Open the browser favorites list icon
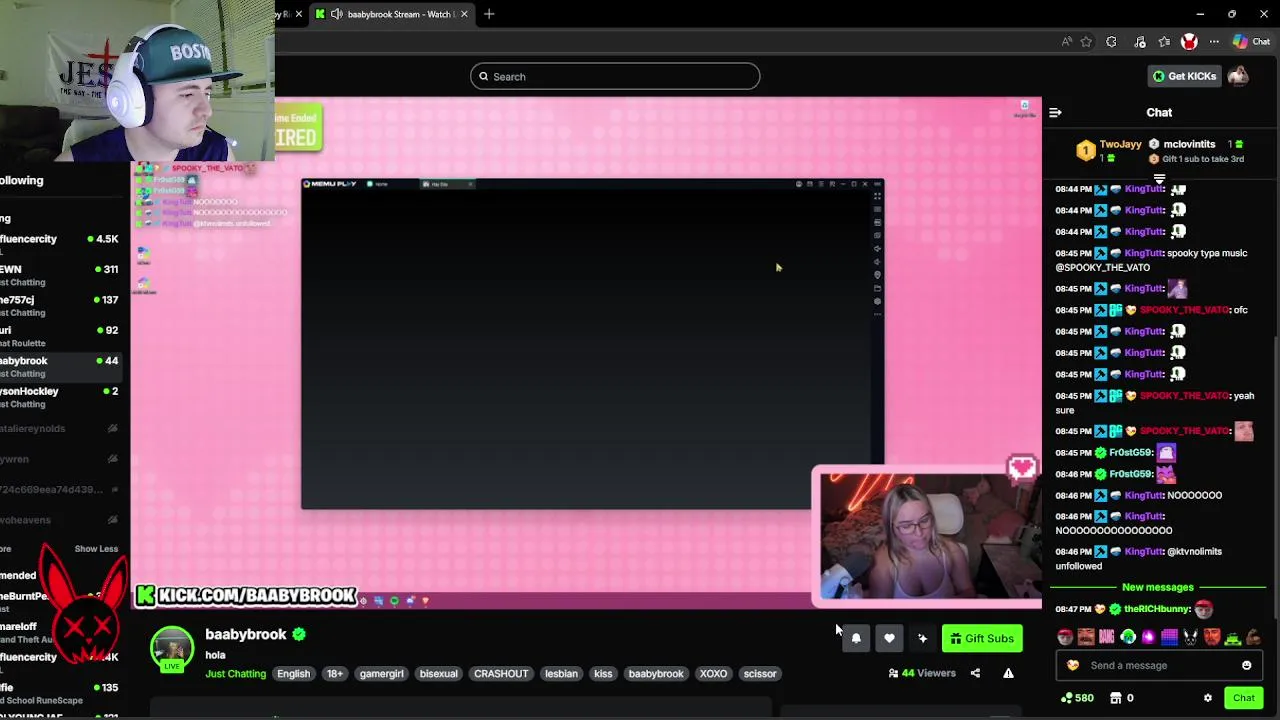This screenshot has height=720, width=1280. tap(1164, 42)
